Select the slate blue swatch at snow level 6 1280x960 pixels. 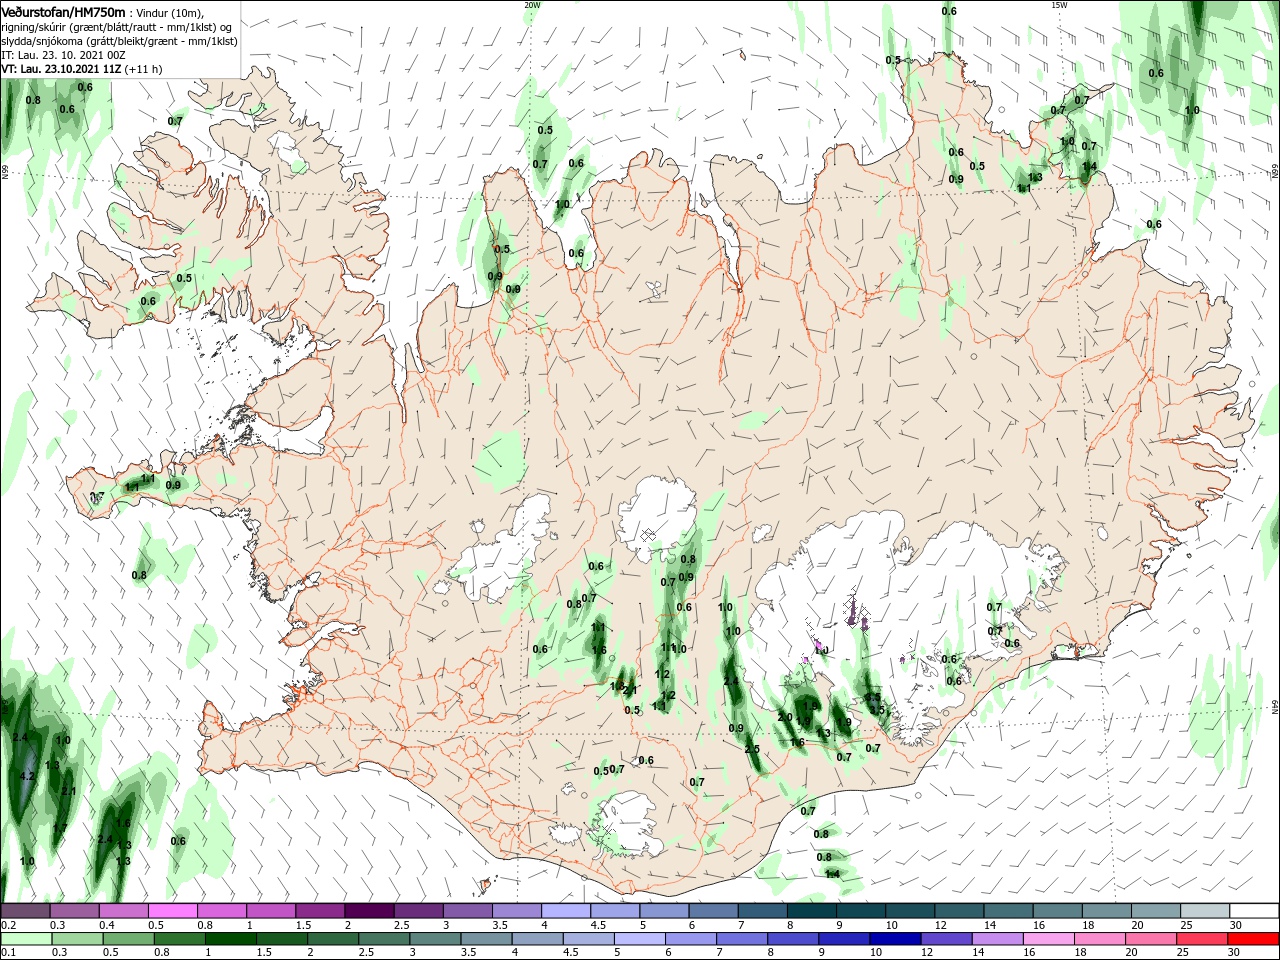pyautogui.click(x=714, y=911)
